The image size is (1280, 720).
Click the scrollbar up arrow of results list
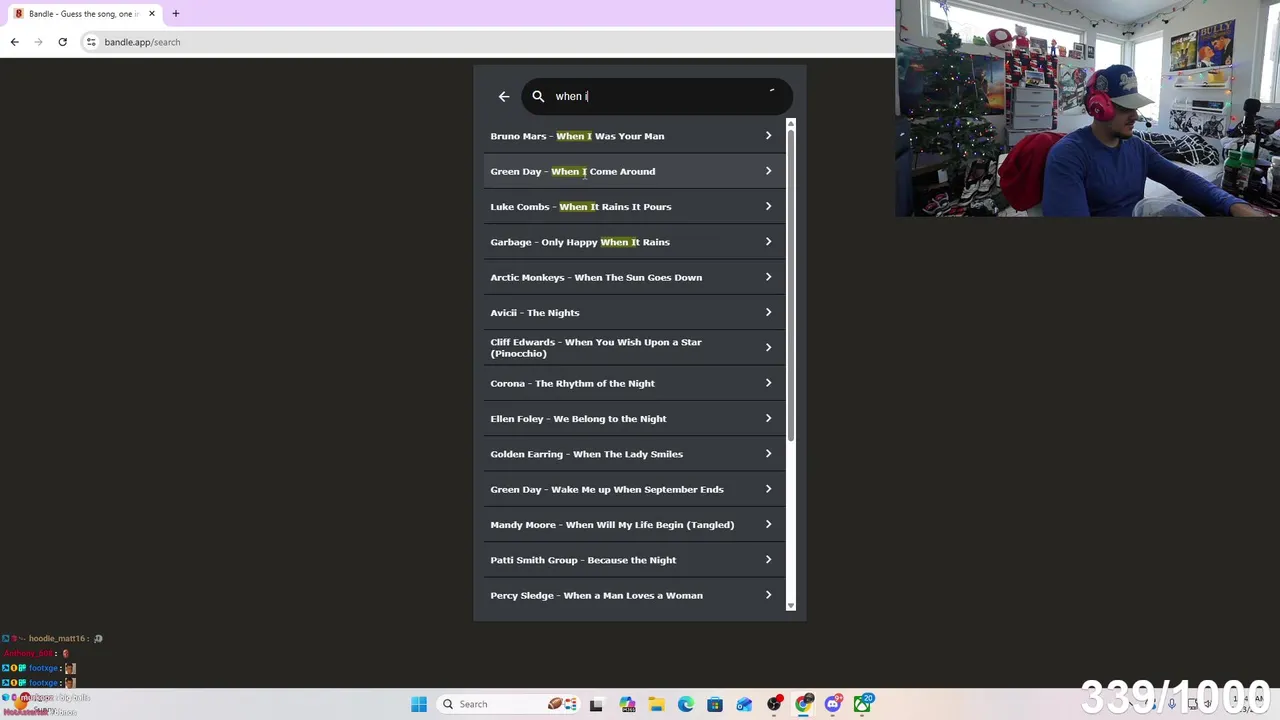tap(791, 124)
